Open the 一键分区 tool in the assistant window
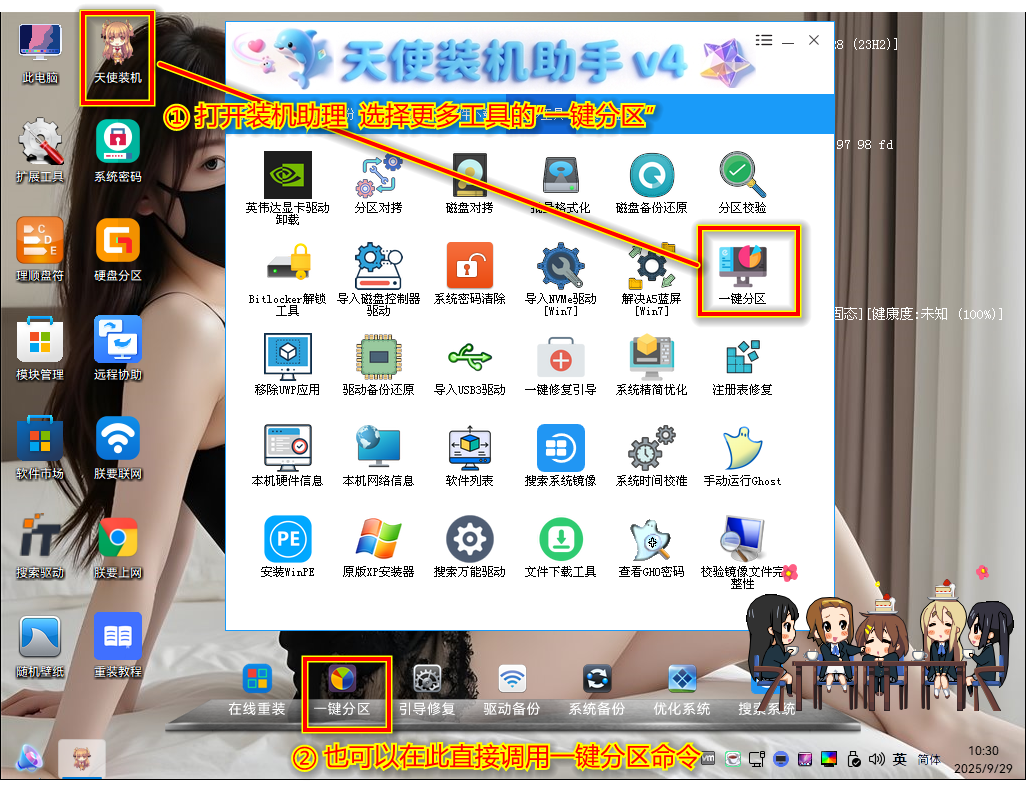 [741, 267]
